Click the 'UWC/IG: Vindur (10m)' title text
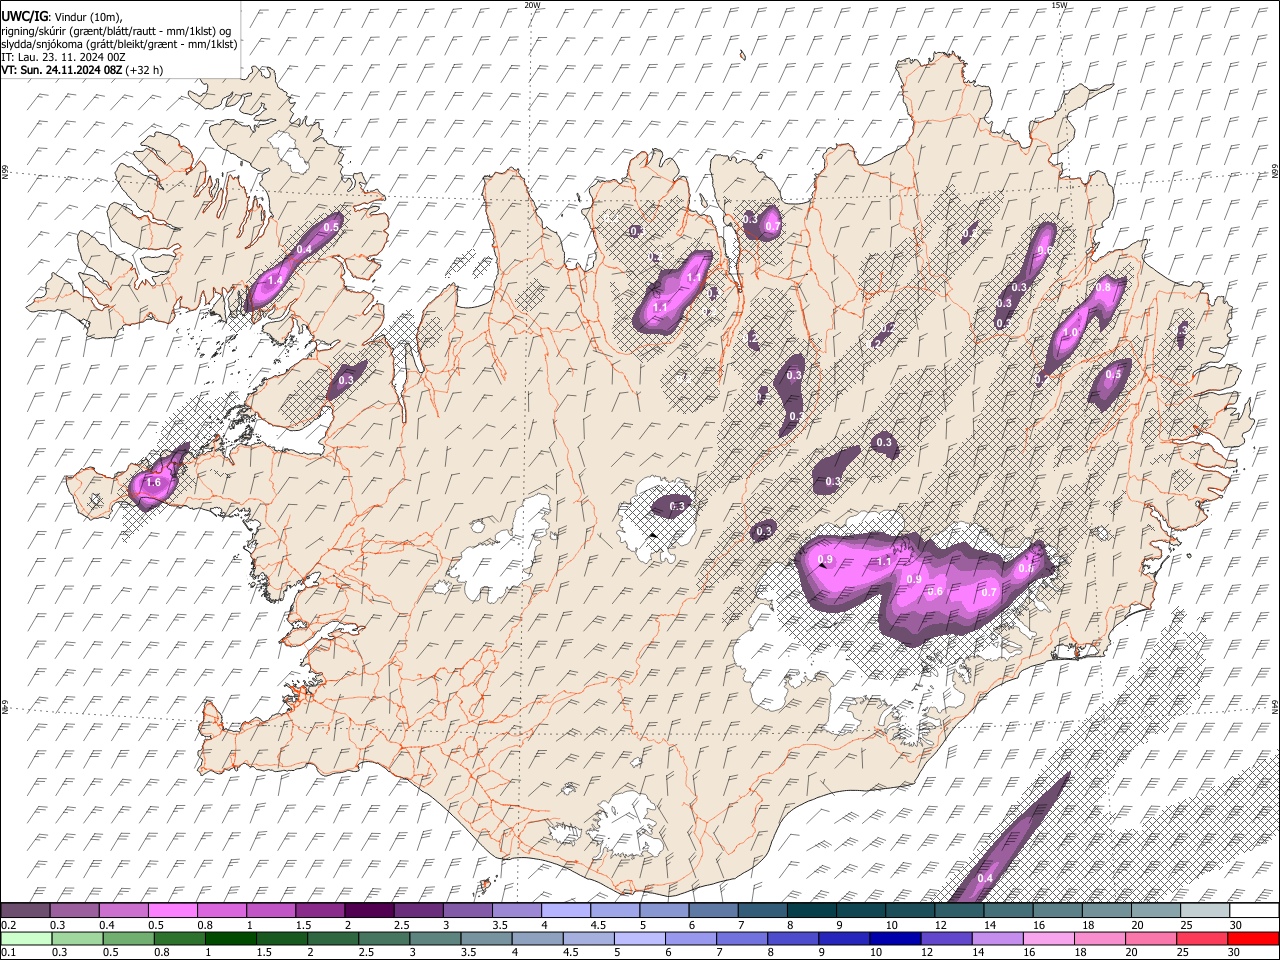The height and width of the screenshot is (960, 1280). 61,15
